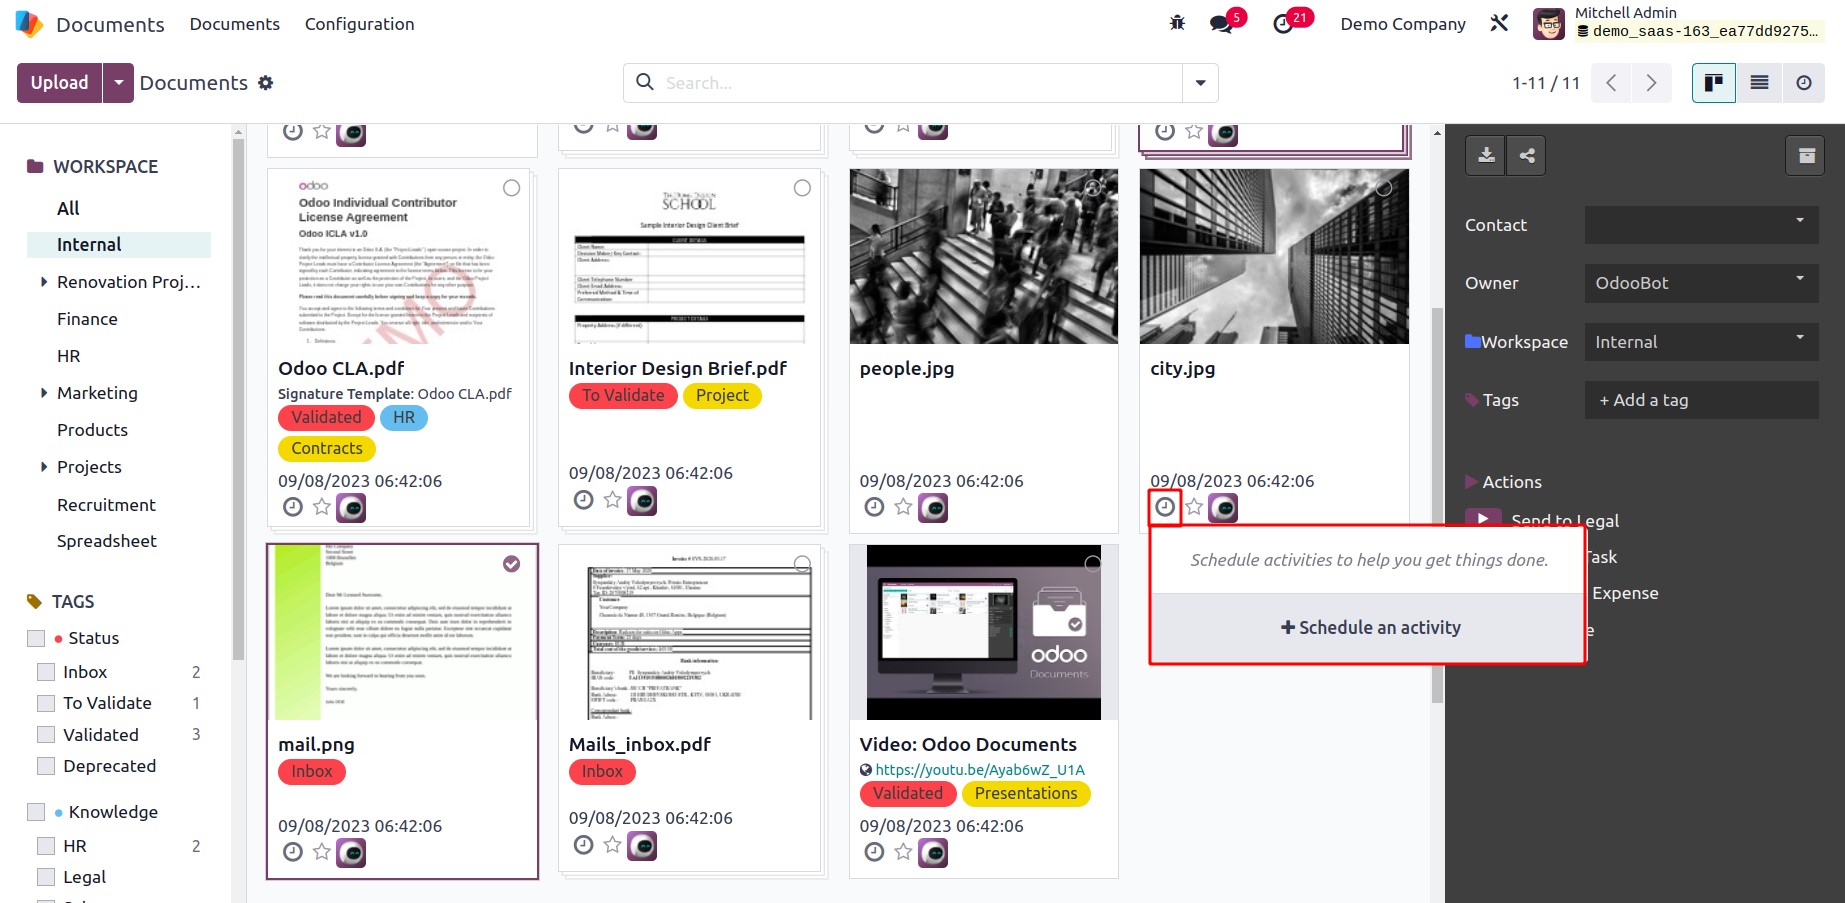Open the Documents settings gear icon
Image resolution: width=1845 pixels, height=903 pixels.
(265, 83)
